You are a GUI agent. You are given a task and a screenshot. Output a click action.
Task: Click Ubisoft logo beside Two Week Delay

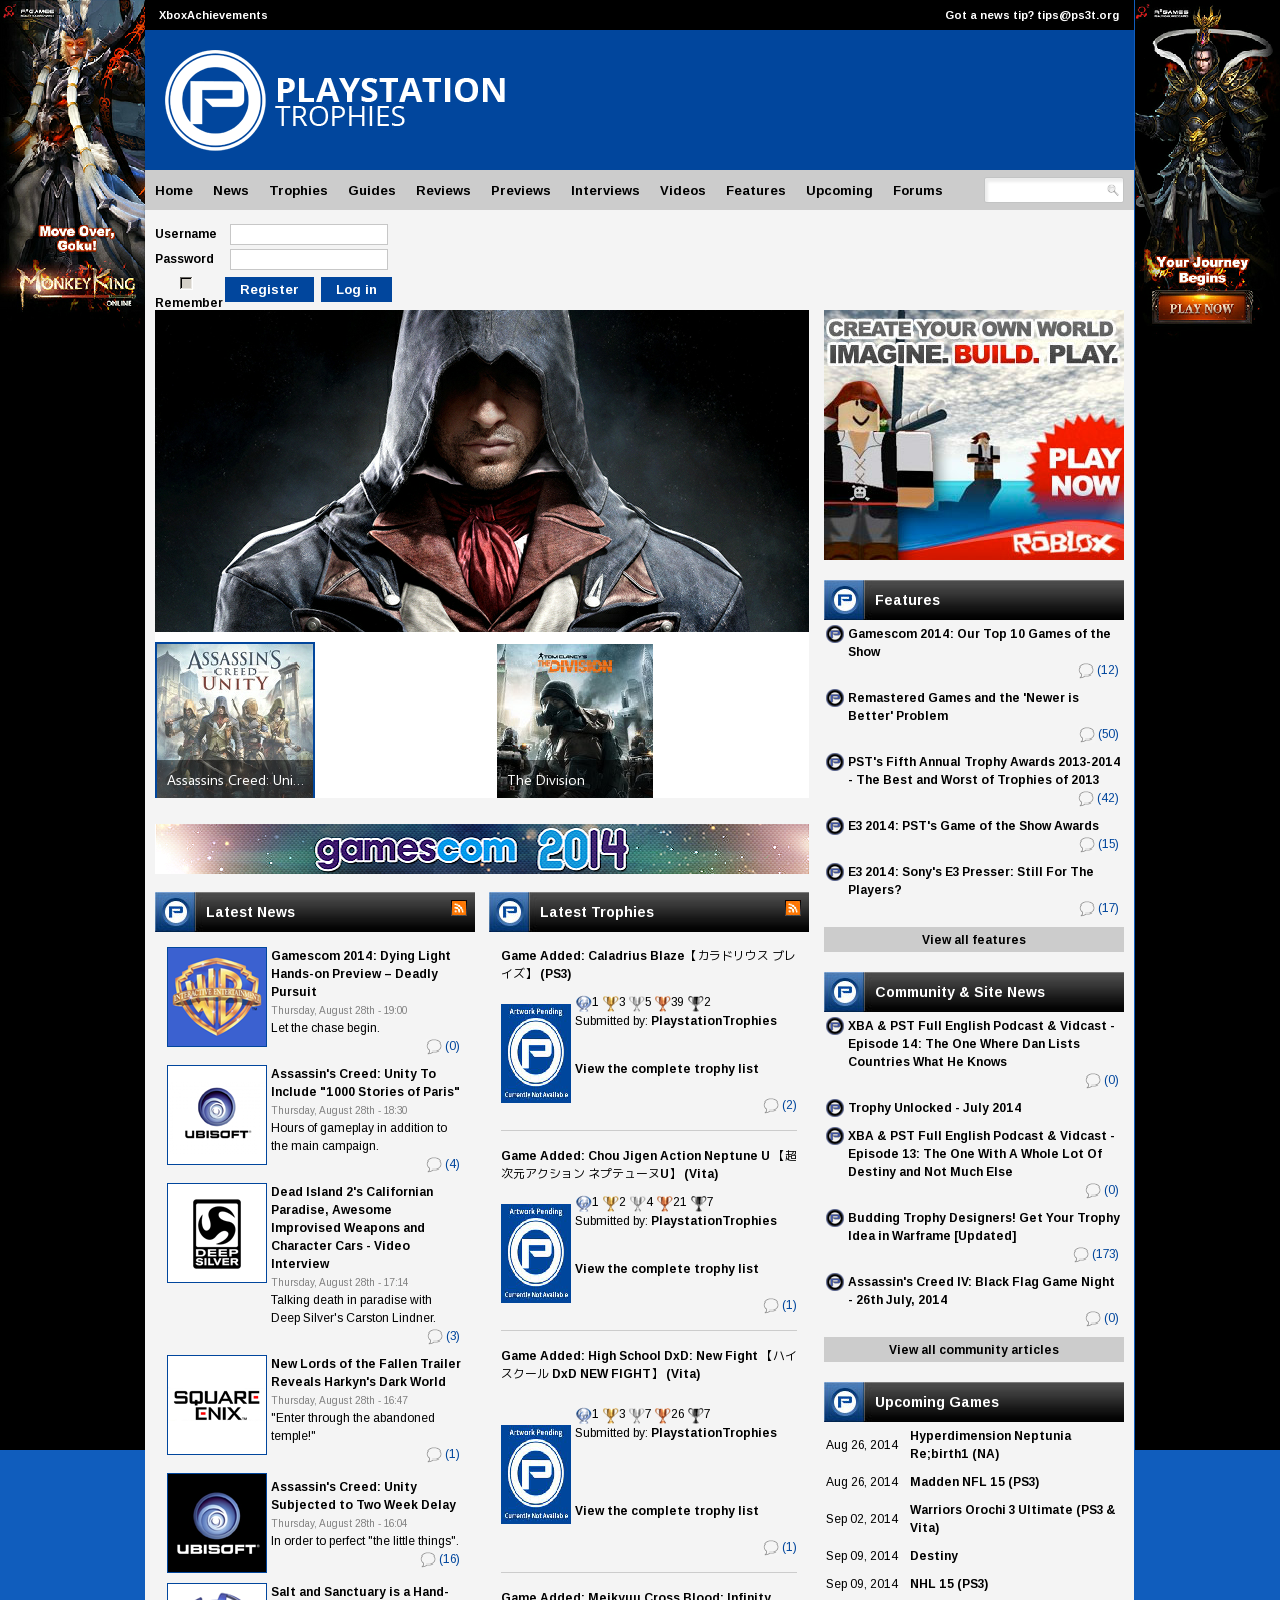(x=217, y=1523)
